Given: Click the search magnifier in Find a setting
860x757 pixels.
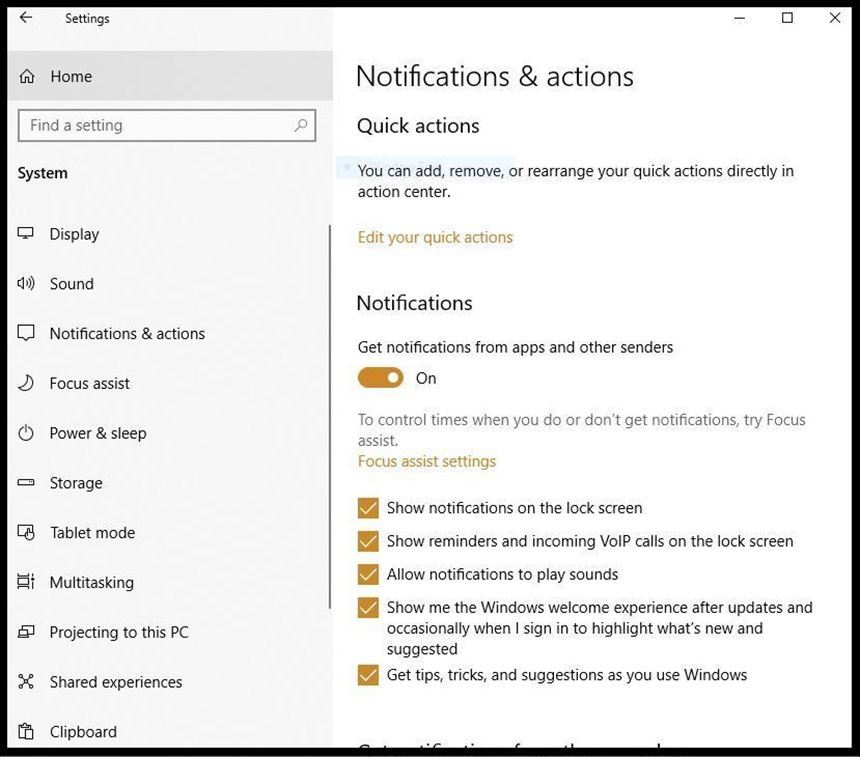Looking at the screenshot, I should (x=300, y=126).
